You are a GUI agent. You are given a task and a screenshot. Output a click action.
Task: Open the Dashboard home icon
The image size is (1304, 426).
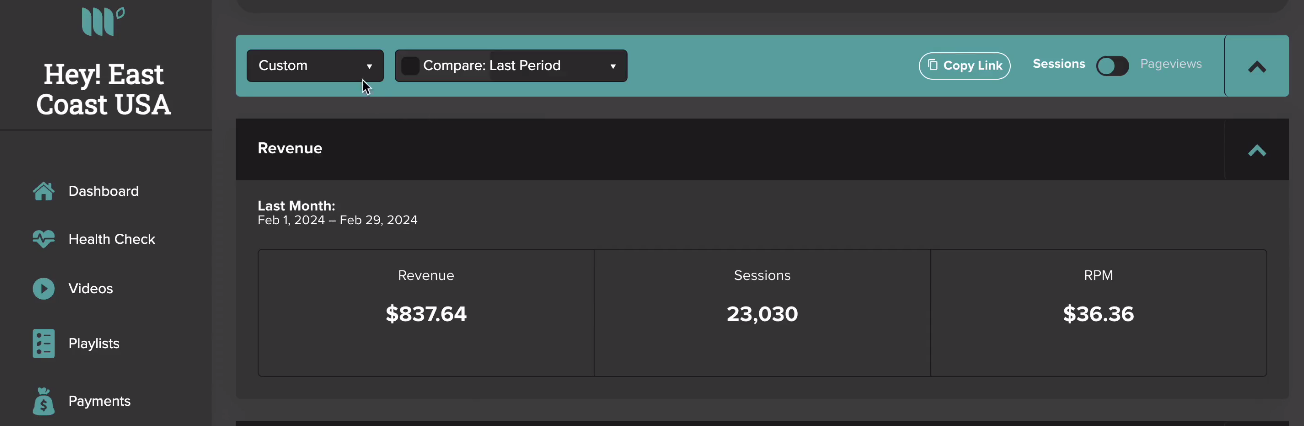(x=43, y=191)
